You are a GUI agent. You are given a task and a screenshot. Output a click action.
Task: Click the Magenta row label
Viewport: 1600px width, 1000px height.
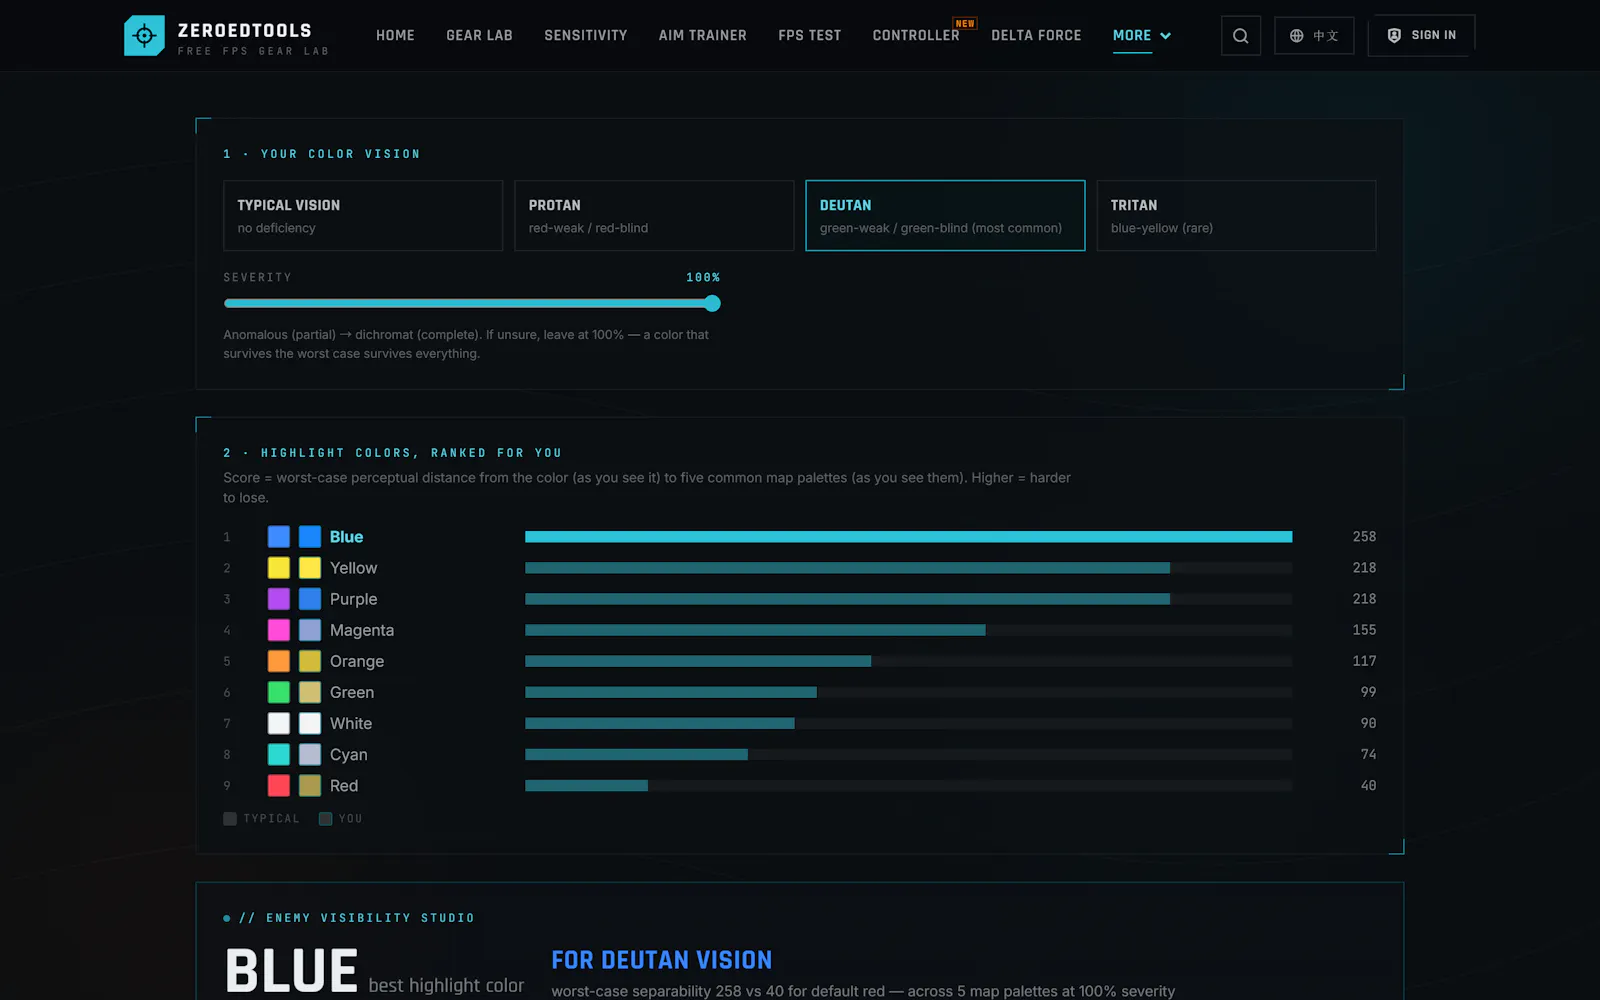362,630
